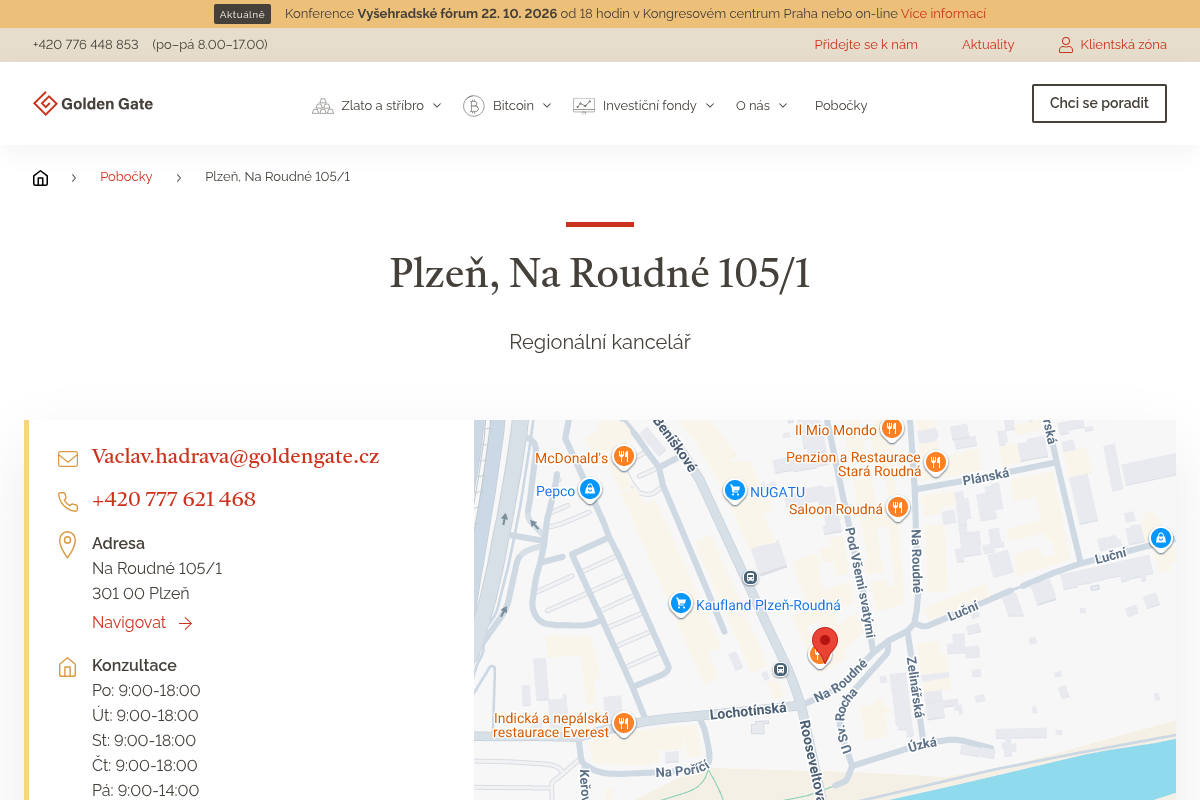
Task: Expand the Zlato a stříbro menu
Action: (x=377, y=105)
